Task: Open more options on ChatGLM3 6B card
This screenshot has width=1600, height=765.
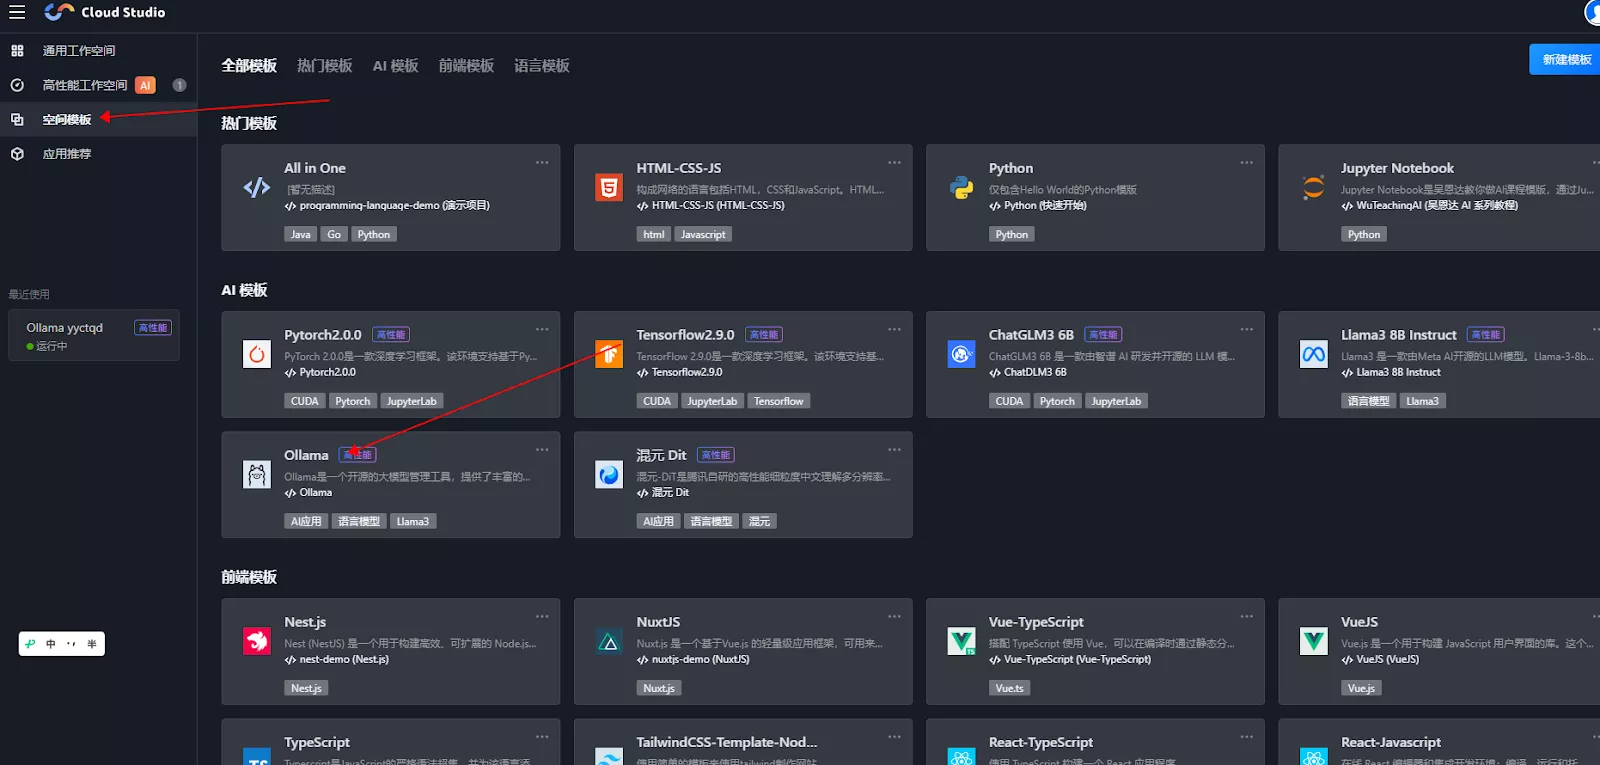Action: coord(1246,329)
